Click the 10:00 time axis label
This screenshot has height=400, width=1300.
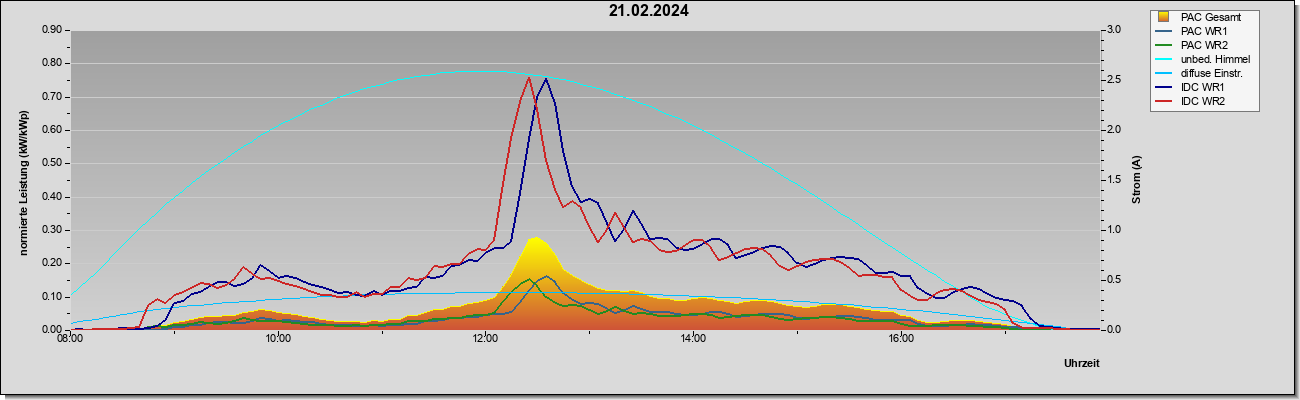(278, 339)
